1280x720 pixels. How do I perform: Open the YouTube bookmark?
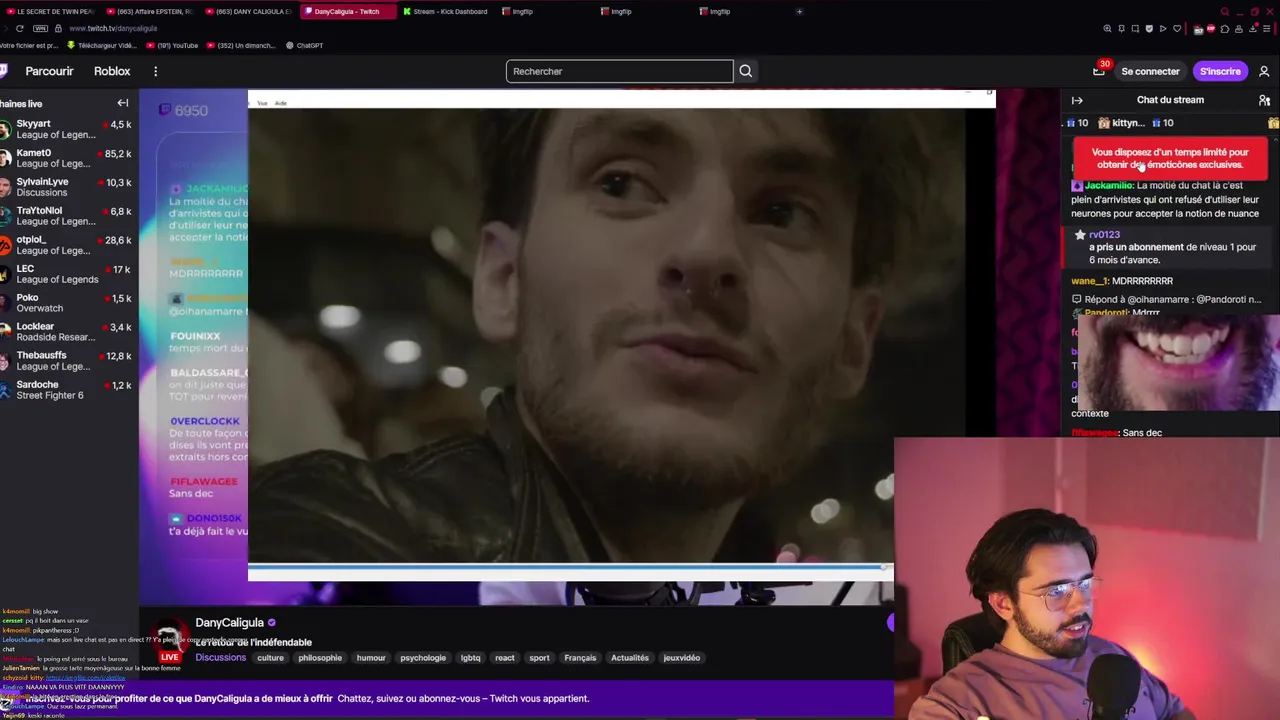click(172, 45)
